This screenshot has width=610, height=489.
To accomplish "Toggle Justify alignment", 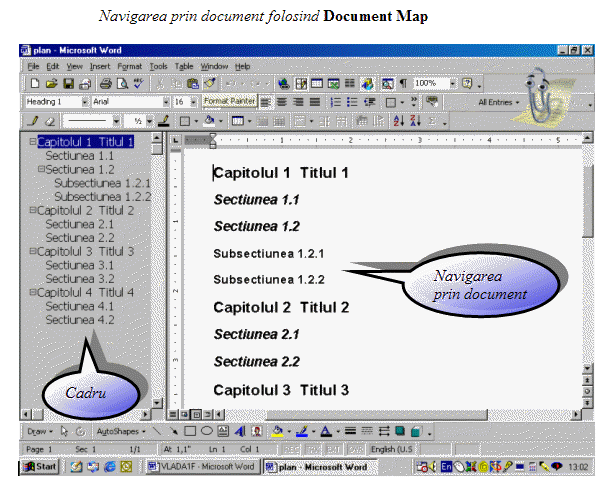I will click(315, 102).
